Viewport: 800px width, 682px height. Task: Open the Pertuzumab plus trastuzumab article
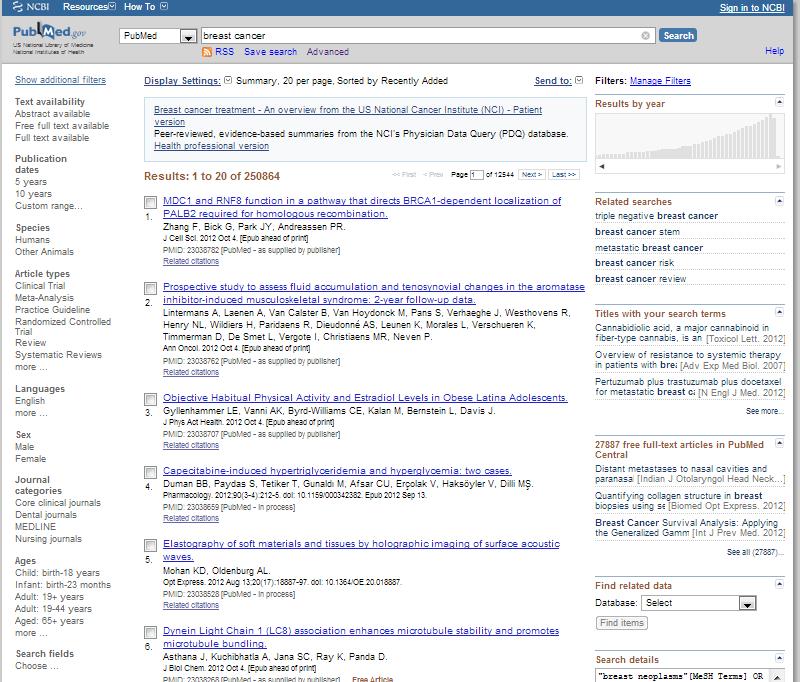(x=690, y=387)
